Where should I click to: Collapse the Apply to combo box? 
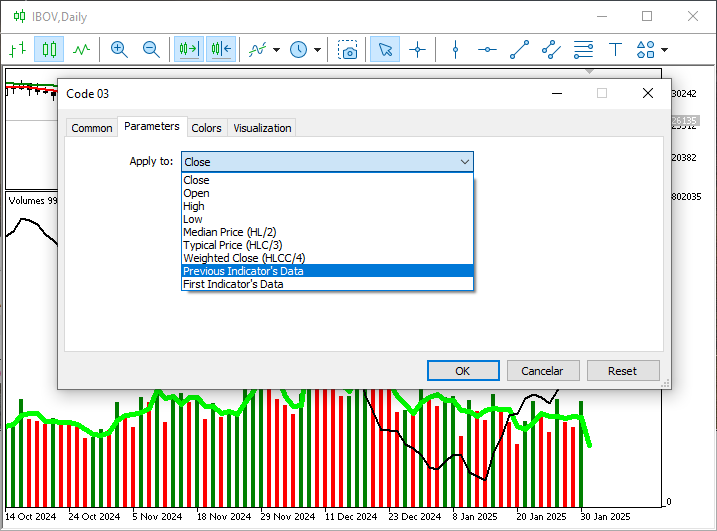click(x=464, y=162)
